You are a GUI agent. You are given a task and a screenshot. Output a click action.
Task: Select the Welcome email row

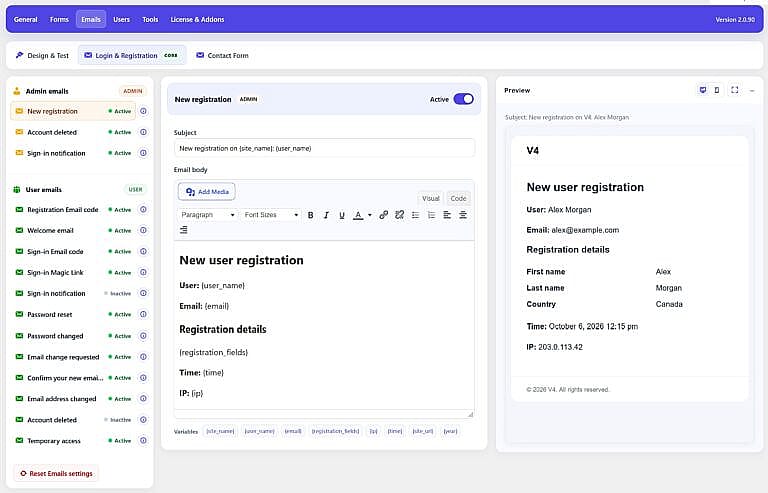tap(73, 231)
